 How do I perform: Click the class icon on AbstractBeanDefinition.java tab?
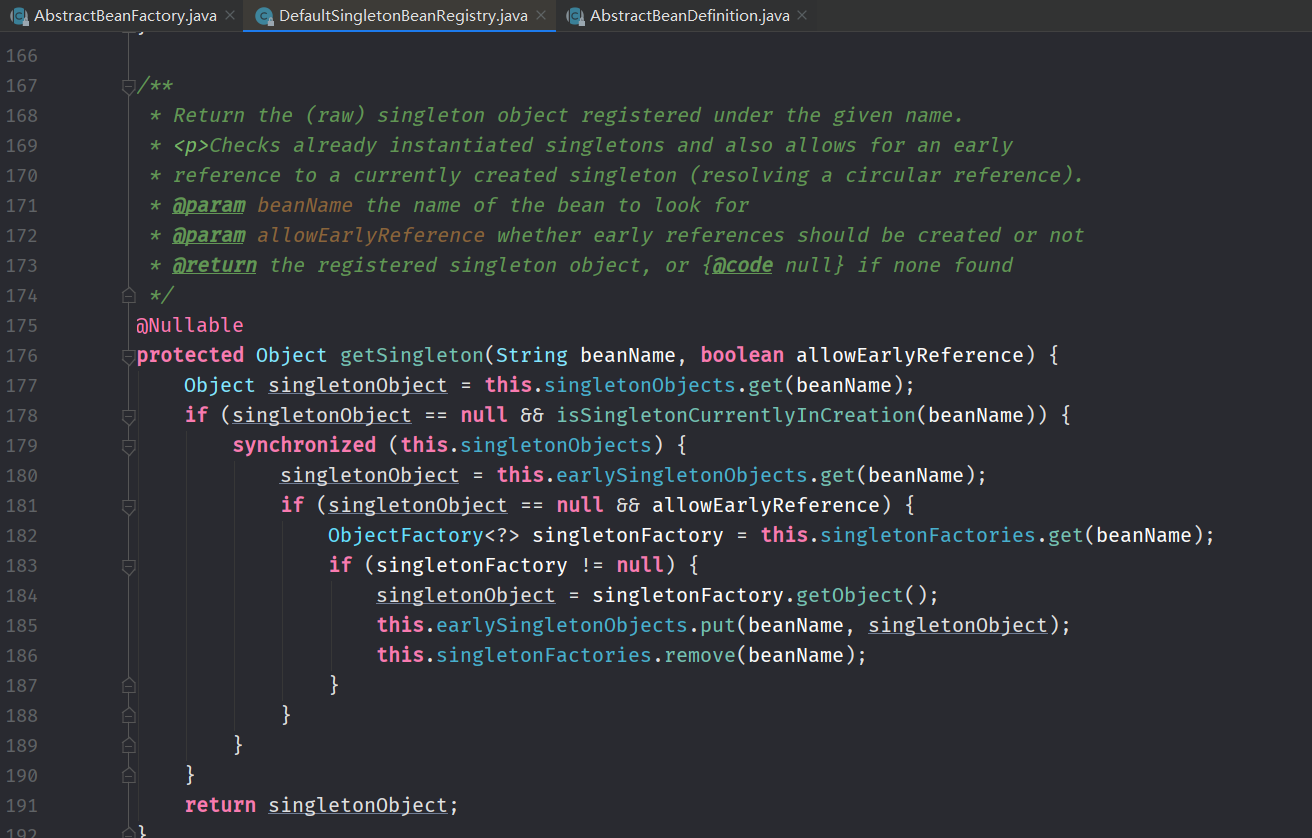(575, 16)
